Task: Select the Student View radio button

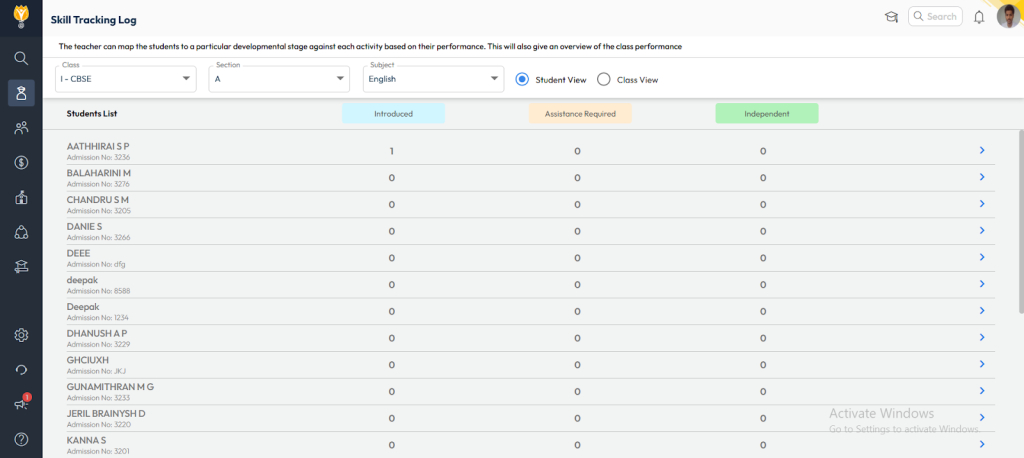Action: 522,80
